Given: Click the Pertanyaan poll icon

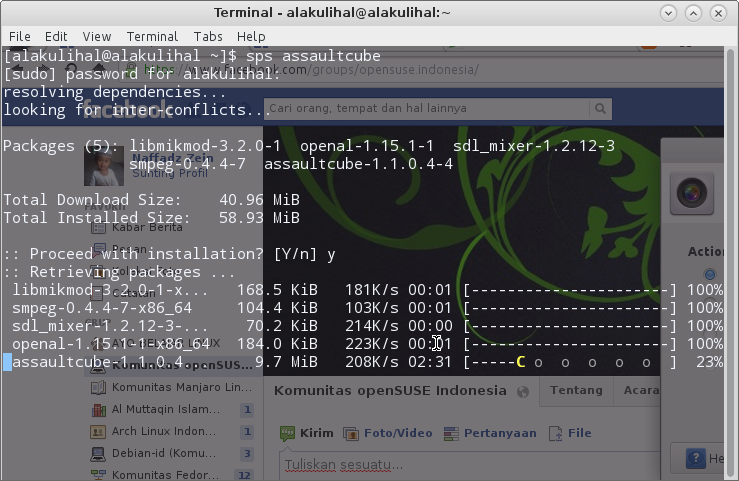Looking at the screenshot, I should [x=451, y=433].
